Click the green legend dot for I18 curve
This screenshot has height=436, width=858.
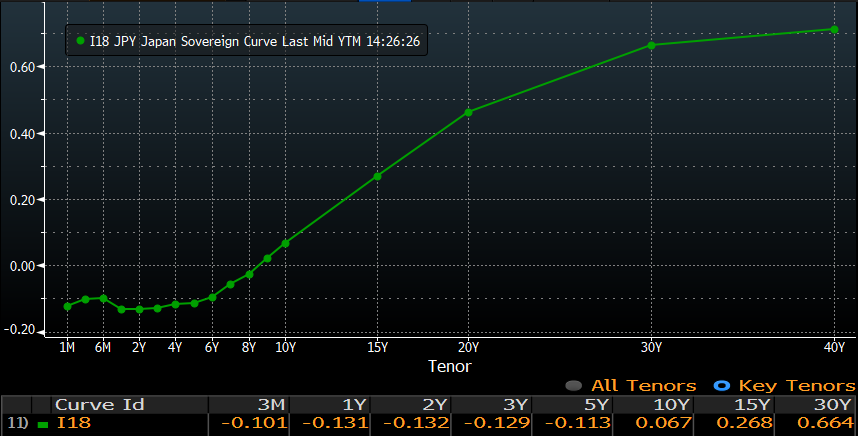pyautogui.click(x=80, y=40)
